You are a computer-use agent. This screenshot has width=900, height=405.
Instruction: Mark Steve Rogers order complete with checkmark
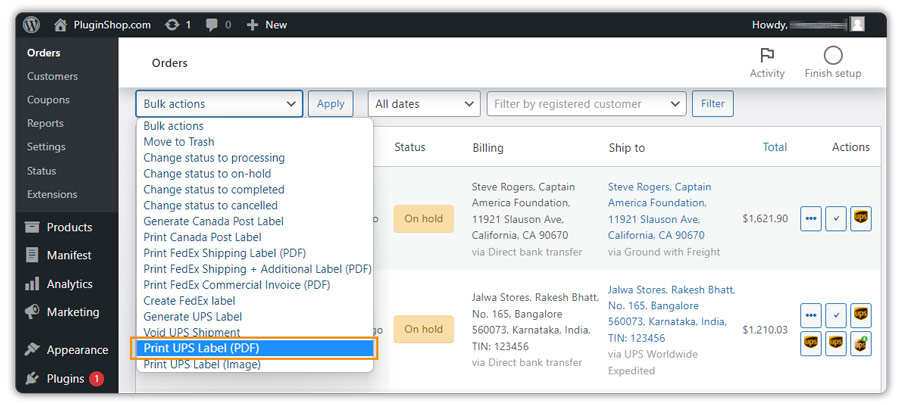(x=836, y=219)
